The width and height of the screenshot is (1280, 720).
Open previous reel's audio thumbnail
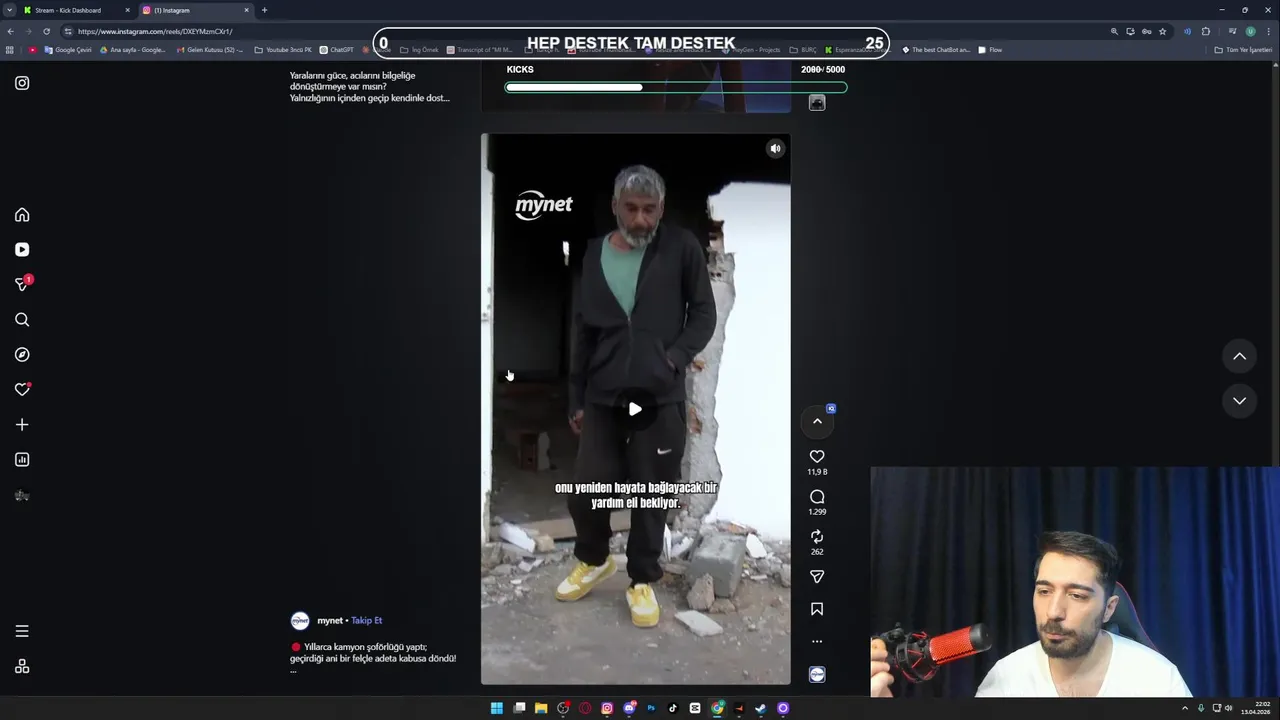click(817, 103)
